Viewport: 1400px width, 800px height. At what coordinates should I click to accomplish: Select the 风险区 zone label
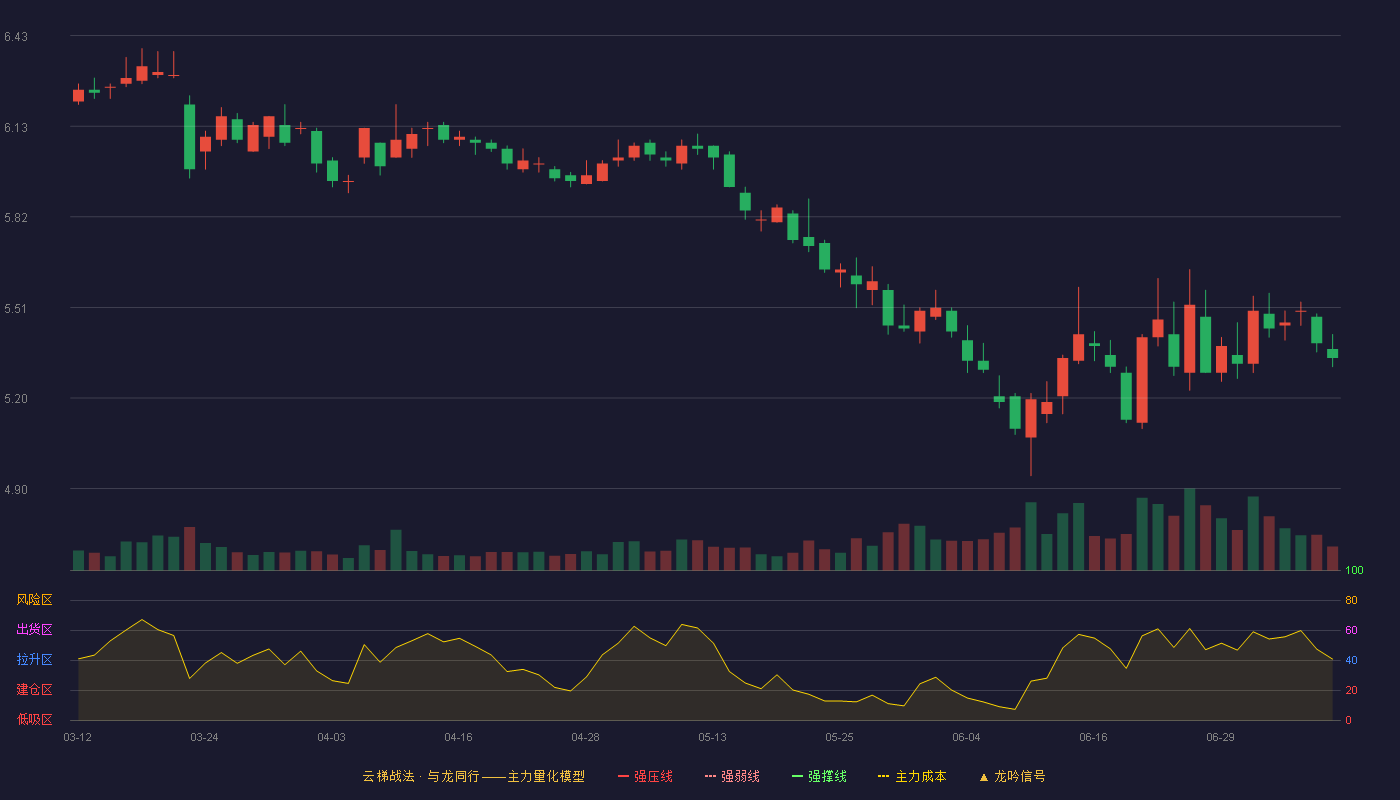pos(34,600)
